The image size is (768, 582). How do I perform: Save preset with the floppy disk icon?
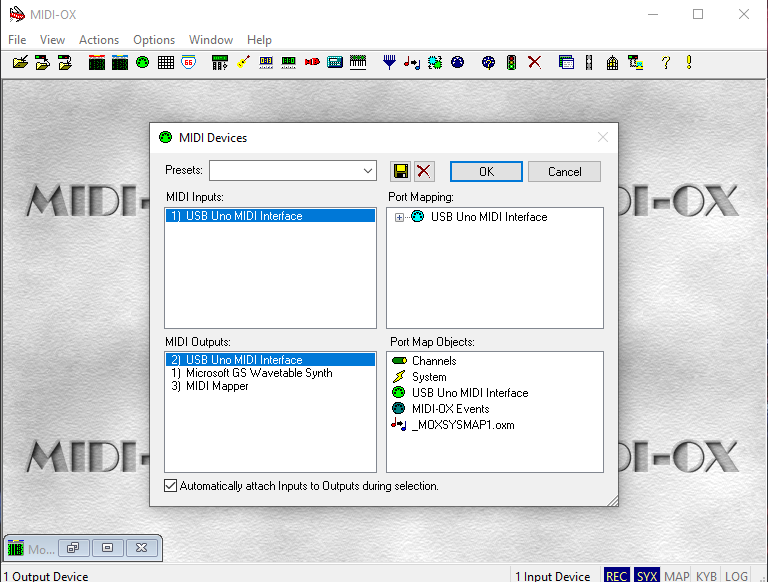[x=401, y=171]
